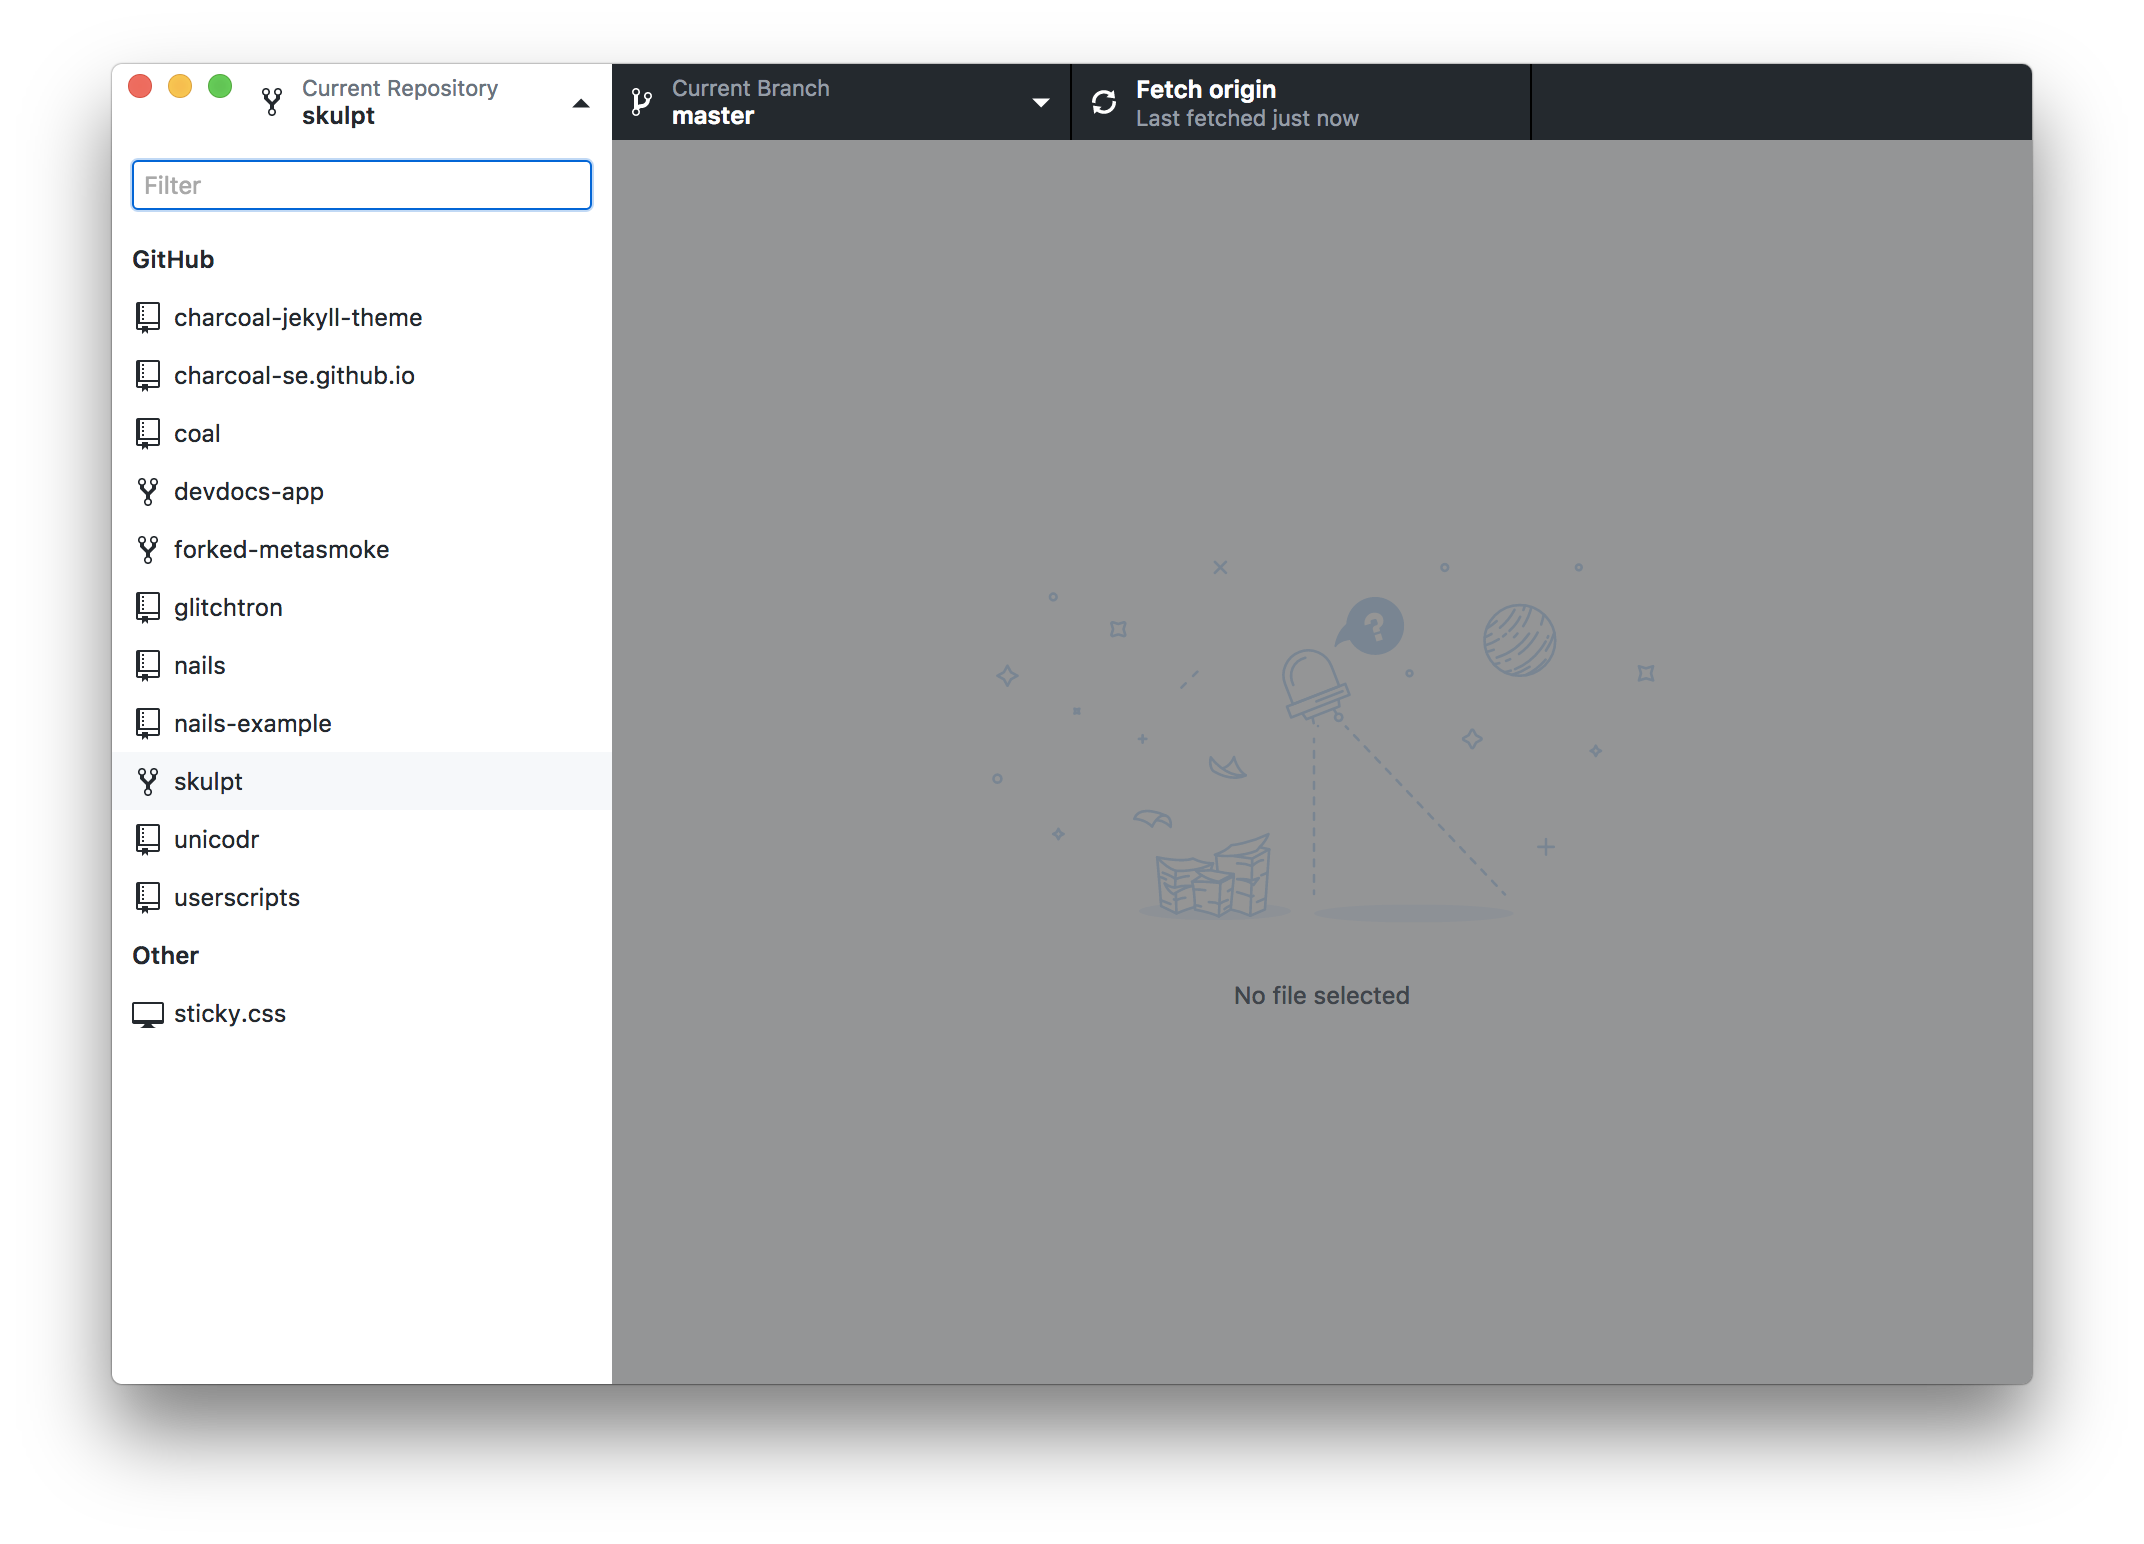This screenshot has width=2144, height=1544.
Task: Click the repository book icon beside coal
Action: [x=148, y=433]
